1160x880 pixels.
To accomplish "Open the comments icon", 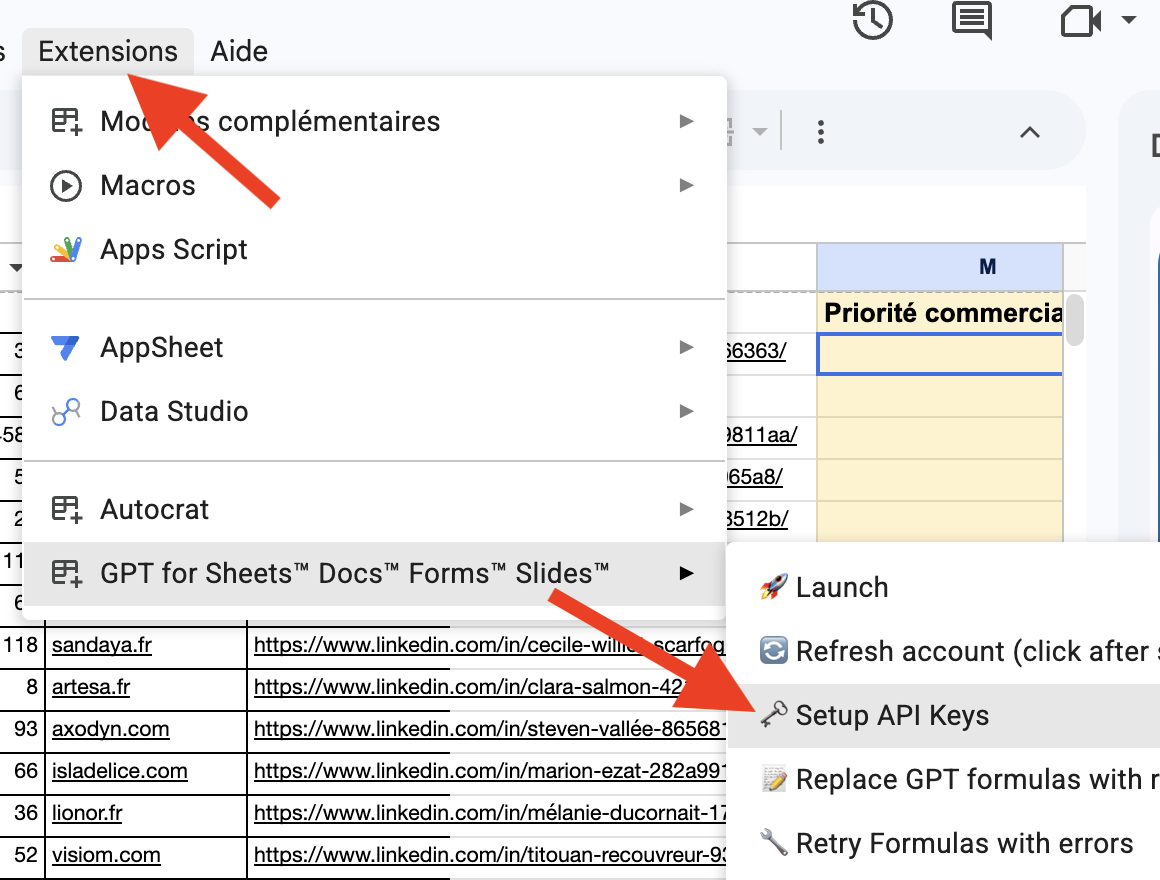I will (972, 20).
